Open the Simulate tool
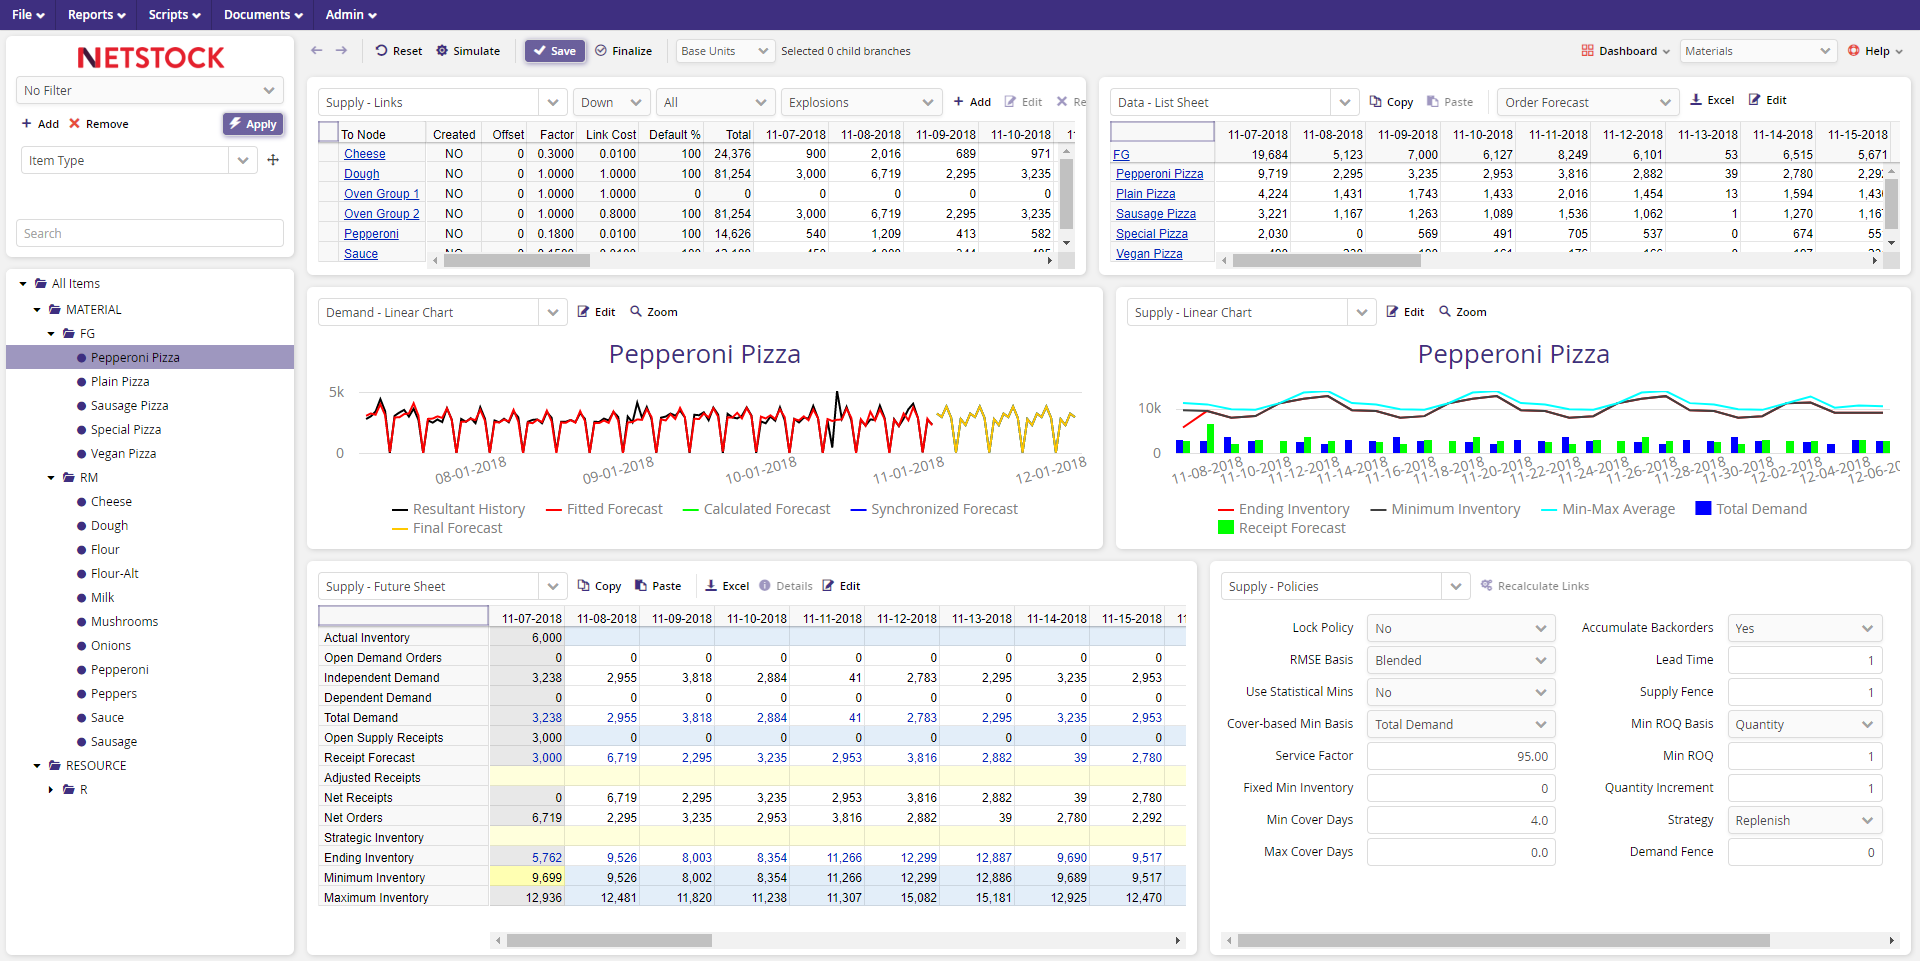Image resolution: width=1920 pixels, height=961 pixels. (x=467, y=51)
